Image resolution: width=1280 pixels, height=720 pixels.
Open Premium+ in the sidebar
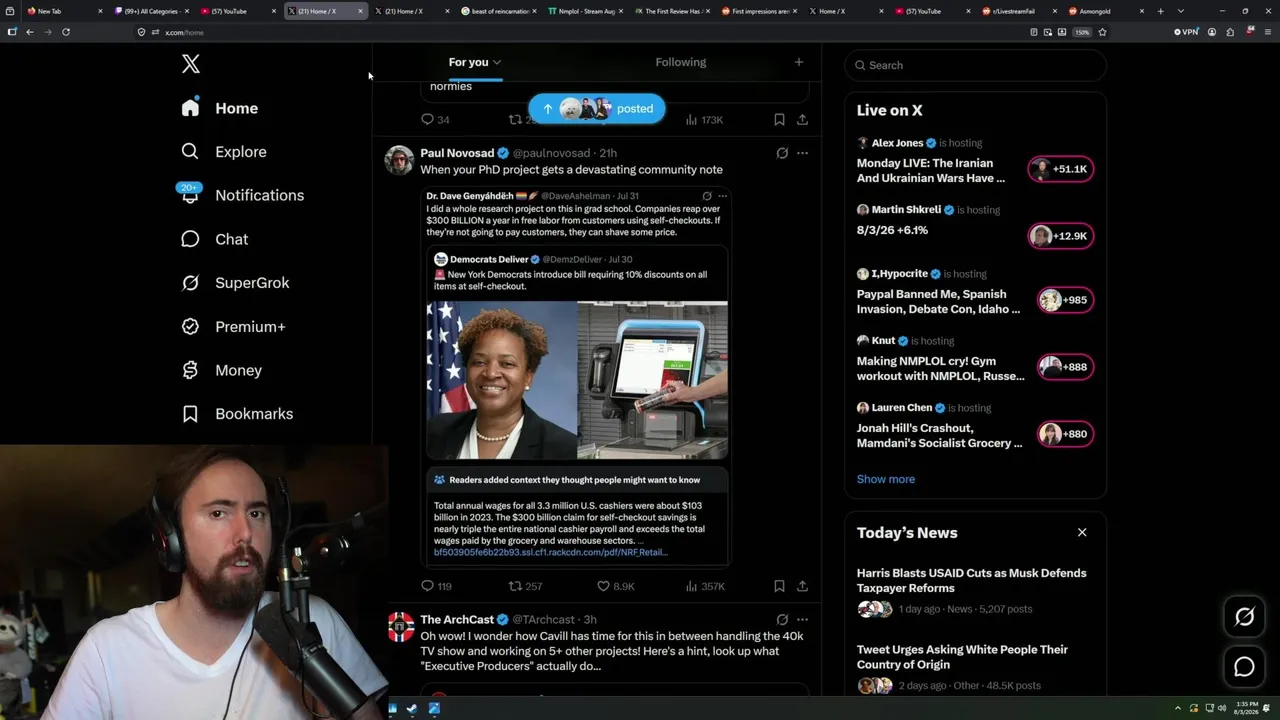tap(233, 327)
